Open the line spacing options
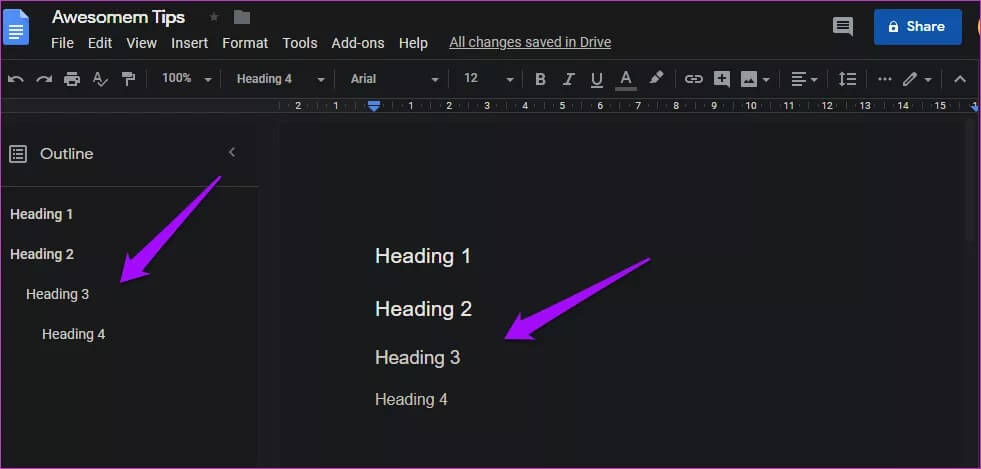The image size is (981, 469). (x=847, y=79)
